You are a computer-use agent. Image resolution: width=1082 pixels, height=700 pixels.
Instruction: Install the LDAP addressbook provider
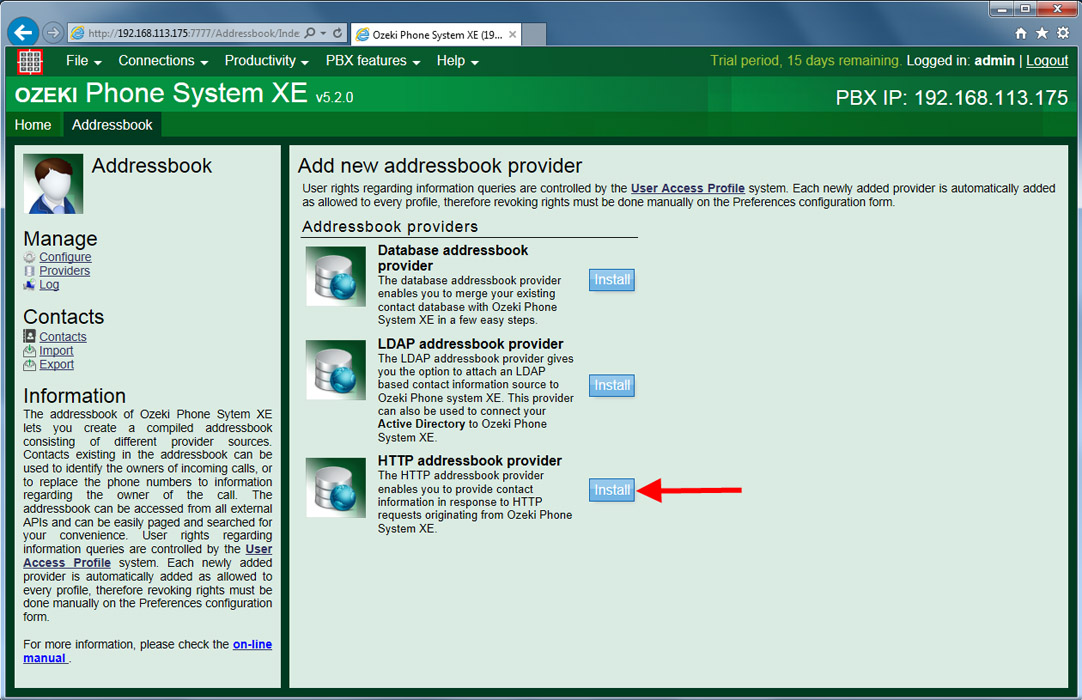pos(611,385)
